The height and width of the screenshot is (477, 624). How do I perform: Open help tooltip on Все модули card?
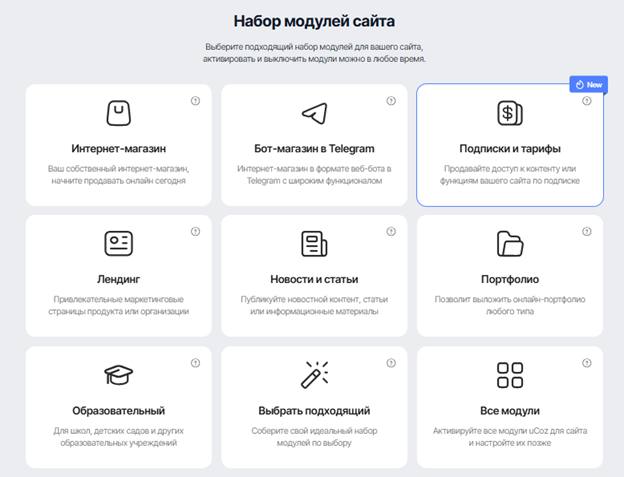587,363
